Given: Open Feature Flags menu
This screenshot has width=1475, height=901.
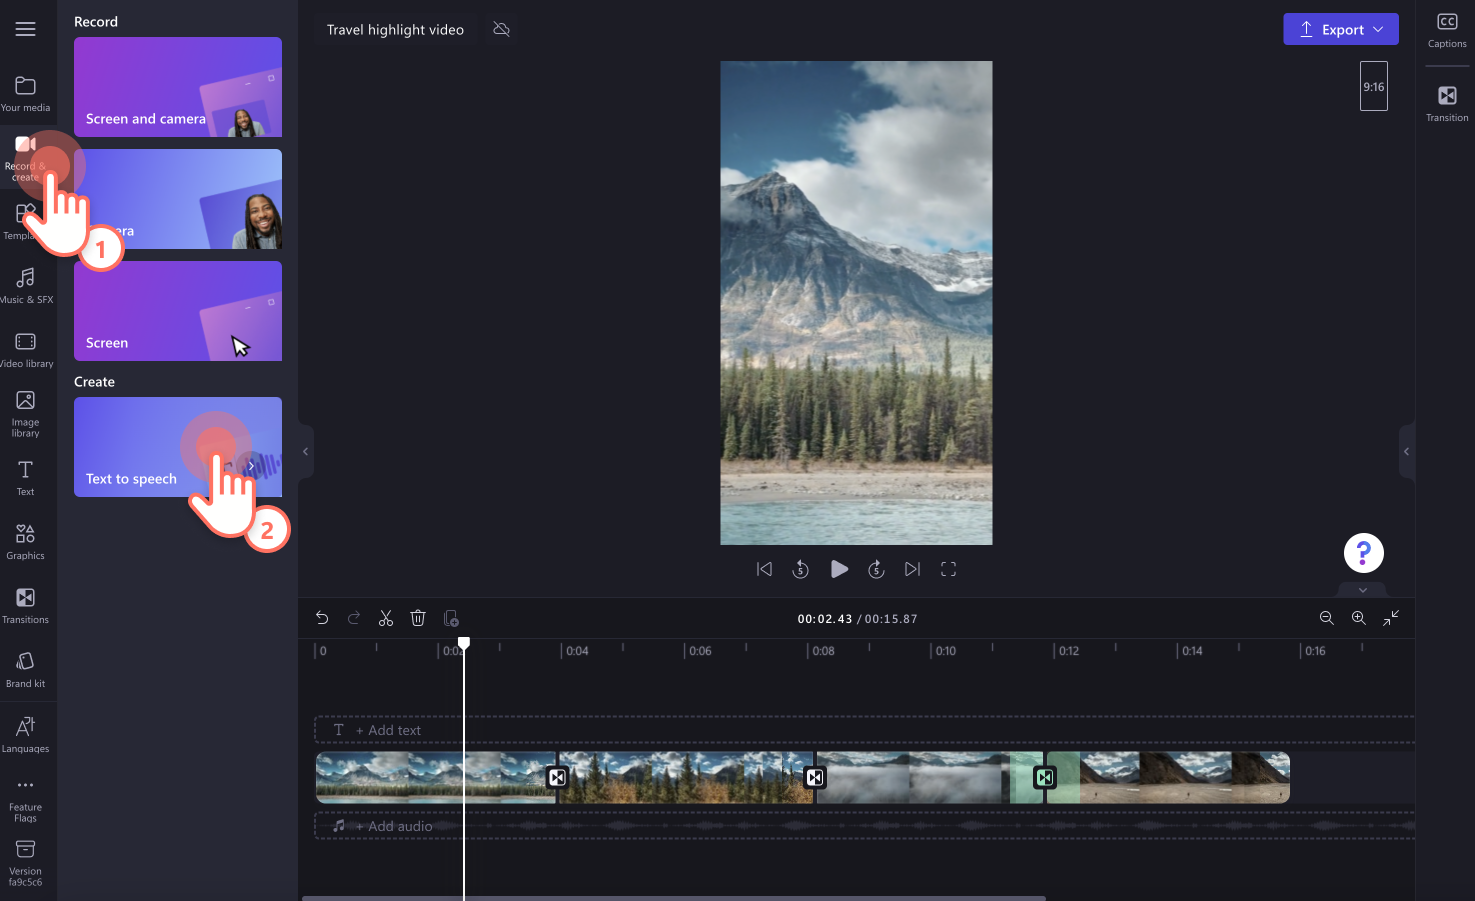Looking at the screenshot, I should pos(25,800).
